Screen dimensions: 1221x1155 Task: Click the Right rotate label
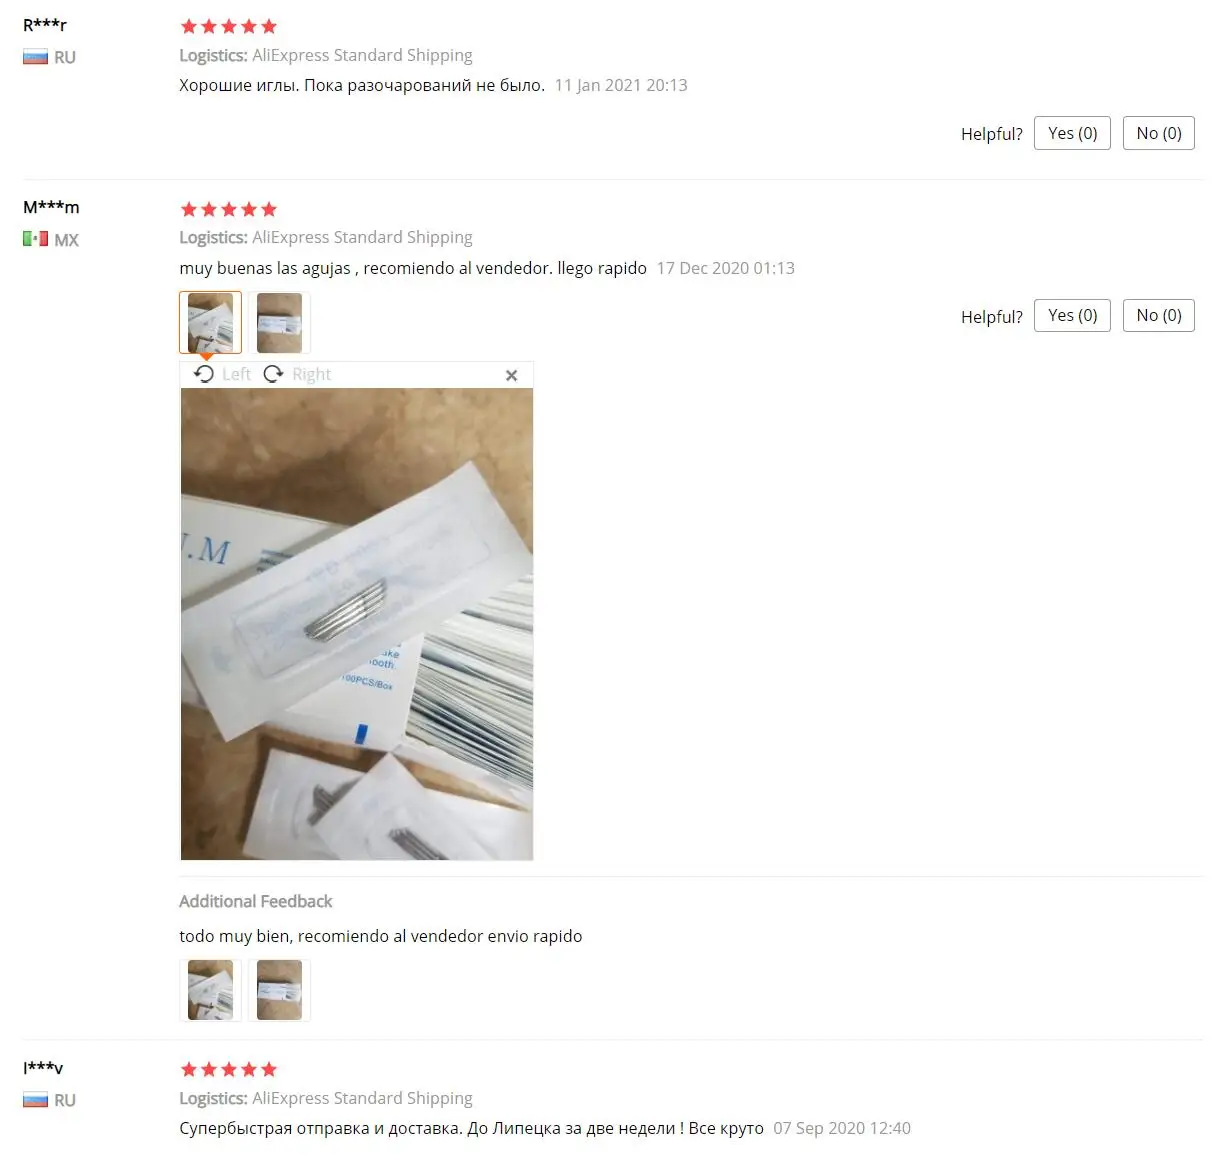[x=312, y=374]
